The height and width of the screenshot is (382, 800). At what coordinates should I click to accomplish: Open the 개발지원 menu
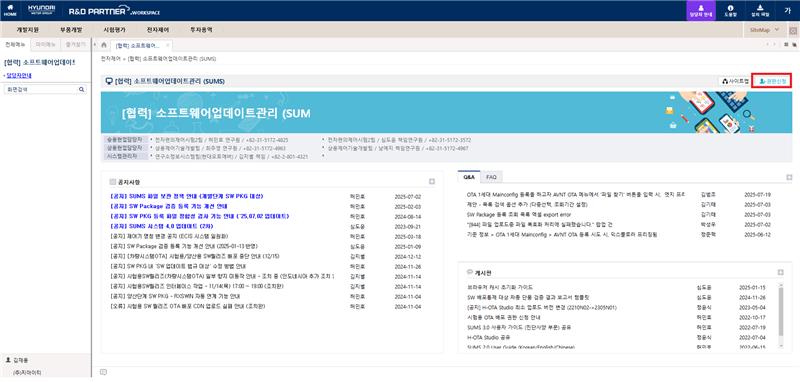point(28,30)
